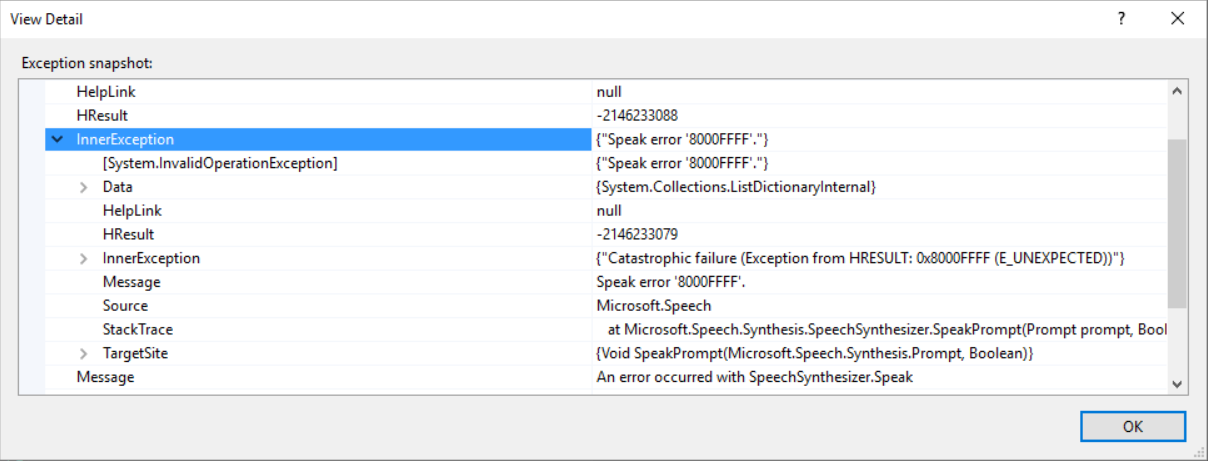
Task: Click the Catastrophic failure exception value
Action: 861,259
